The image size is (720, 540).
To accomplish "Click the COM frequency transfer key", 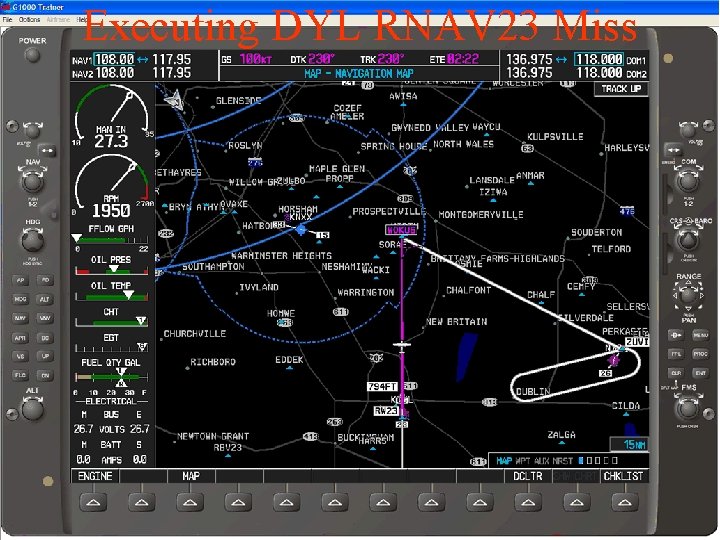I will point(673,150).
